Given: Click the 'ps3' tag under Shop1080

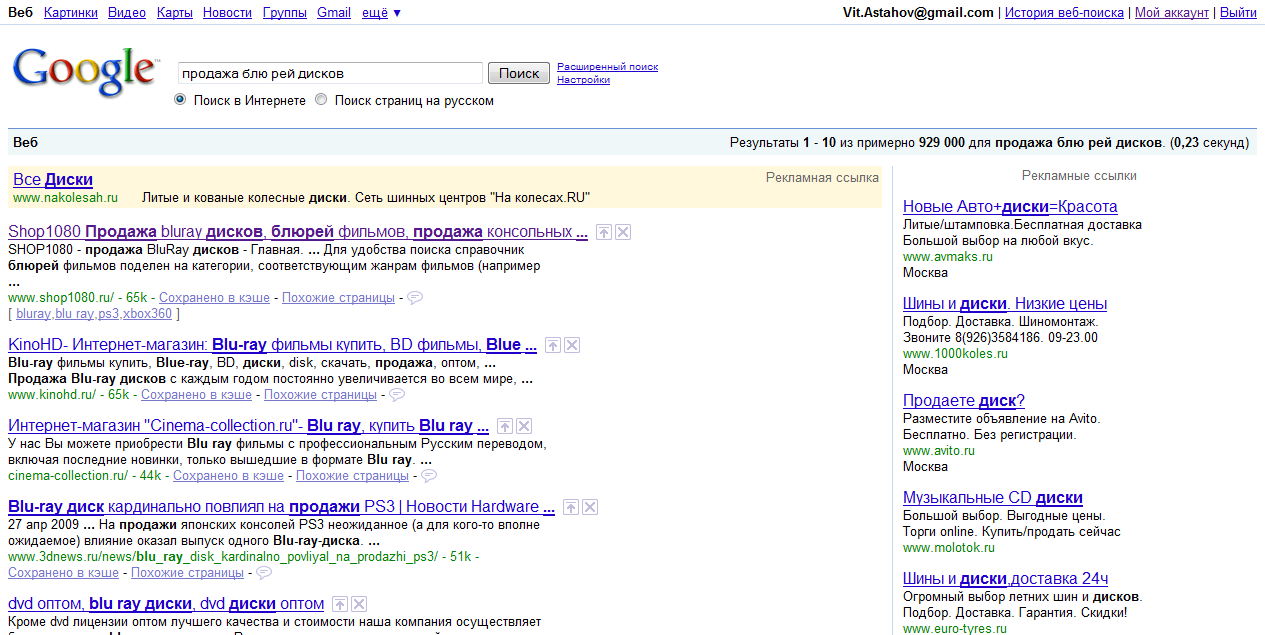Looking at the screenshot, I should tap(108, 314).
